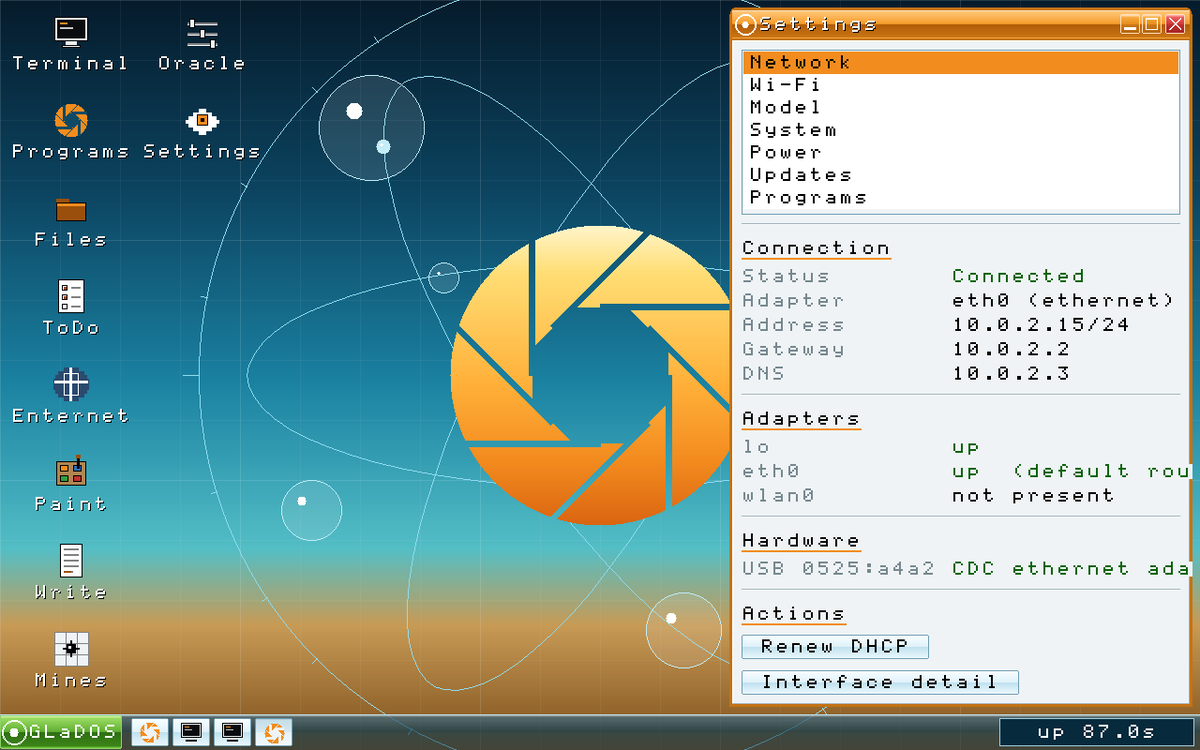This screenshot has height=750, width=1200.
Task: Click the Actions section heading
Action: [x=793, y=614]
